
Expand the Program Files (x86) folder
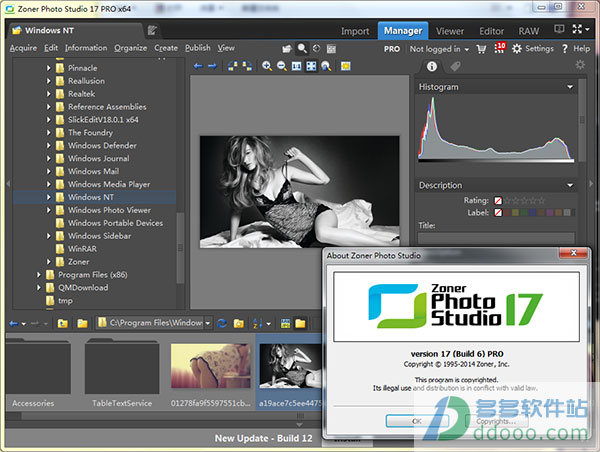click(39, 275)
